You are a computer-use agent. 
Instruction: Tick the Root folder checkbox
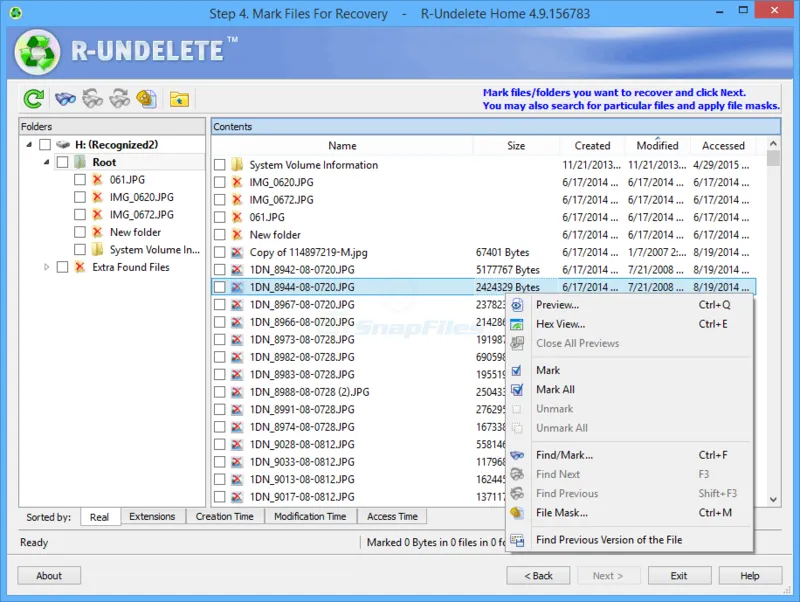click(x=62, y=162)
